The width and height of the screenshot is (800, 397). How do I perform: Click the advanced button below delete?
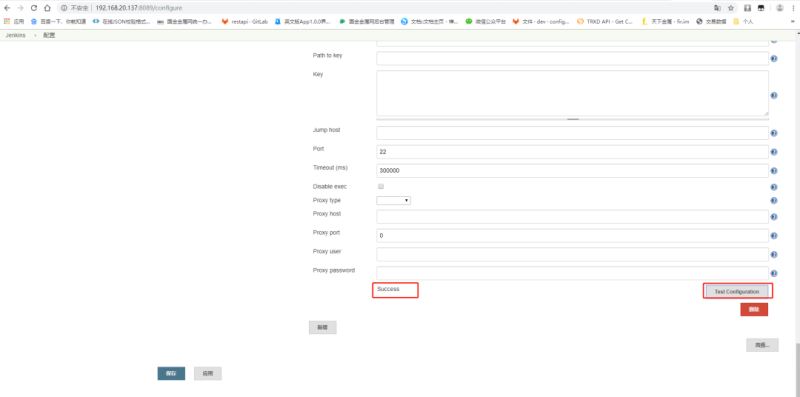click(762, 345)
